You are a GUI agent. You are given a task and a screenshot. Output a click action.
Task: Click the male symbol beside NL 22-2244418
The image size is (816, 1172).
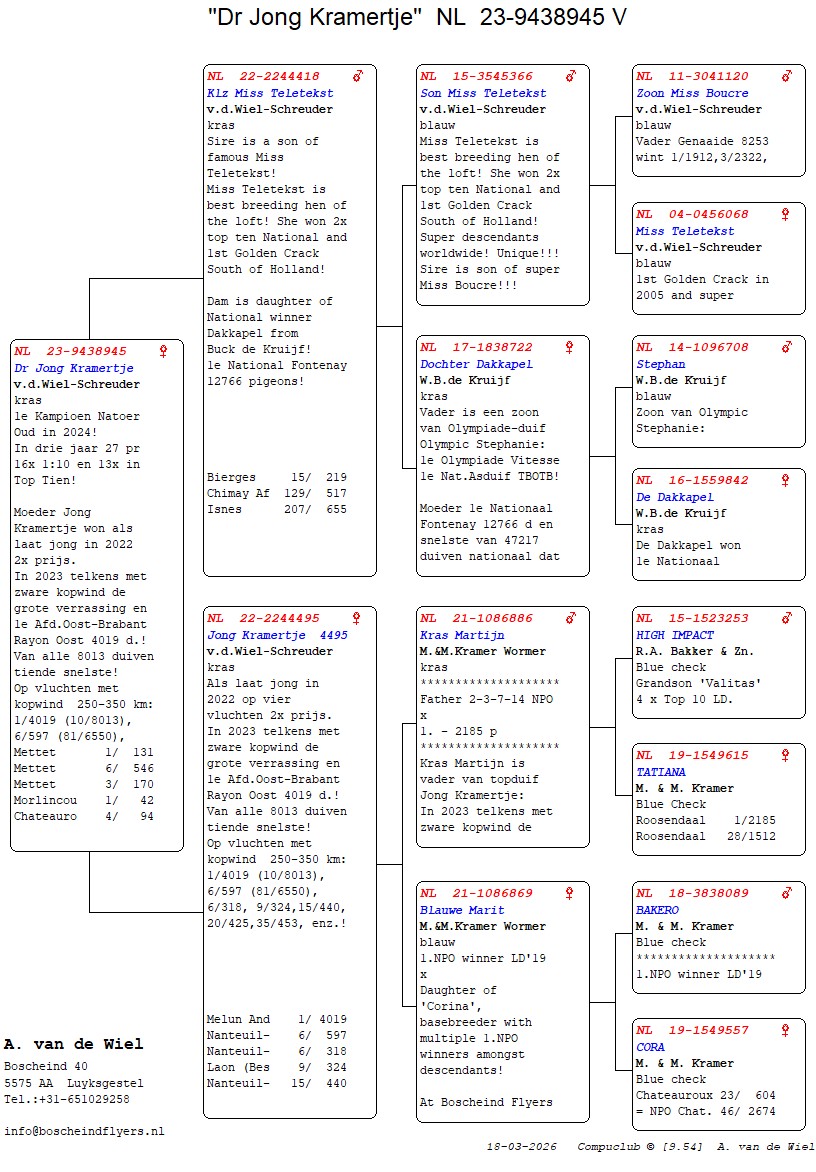[357, 76]
